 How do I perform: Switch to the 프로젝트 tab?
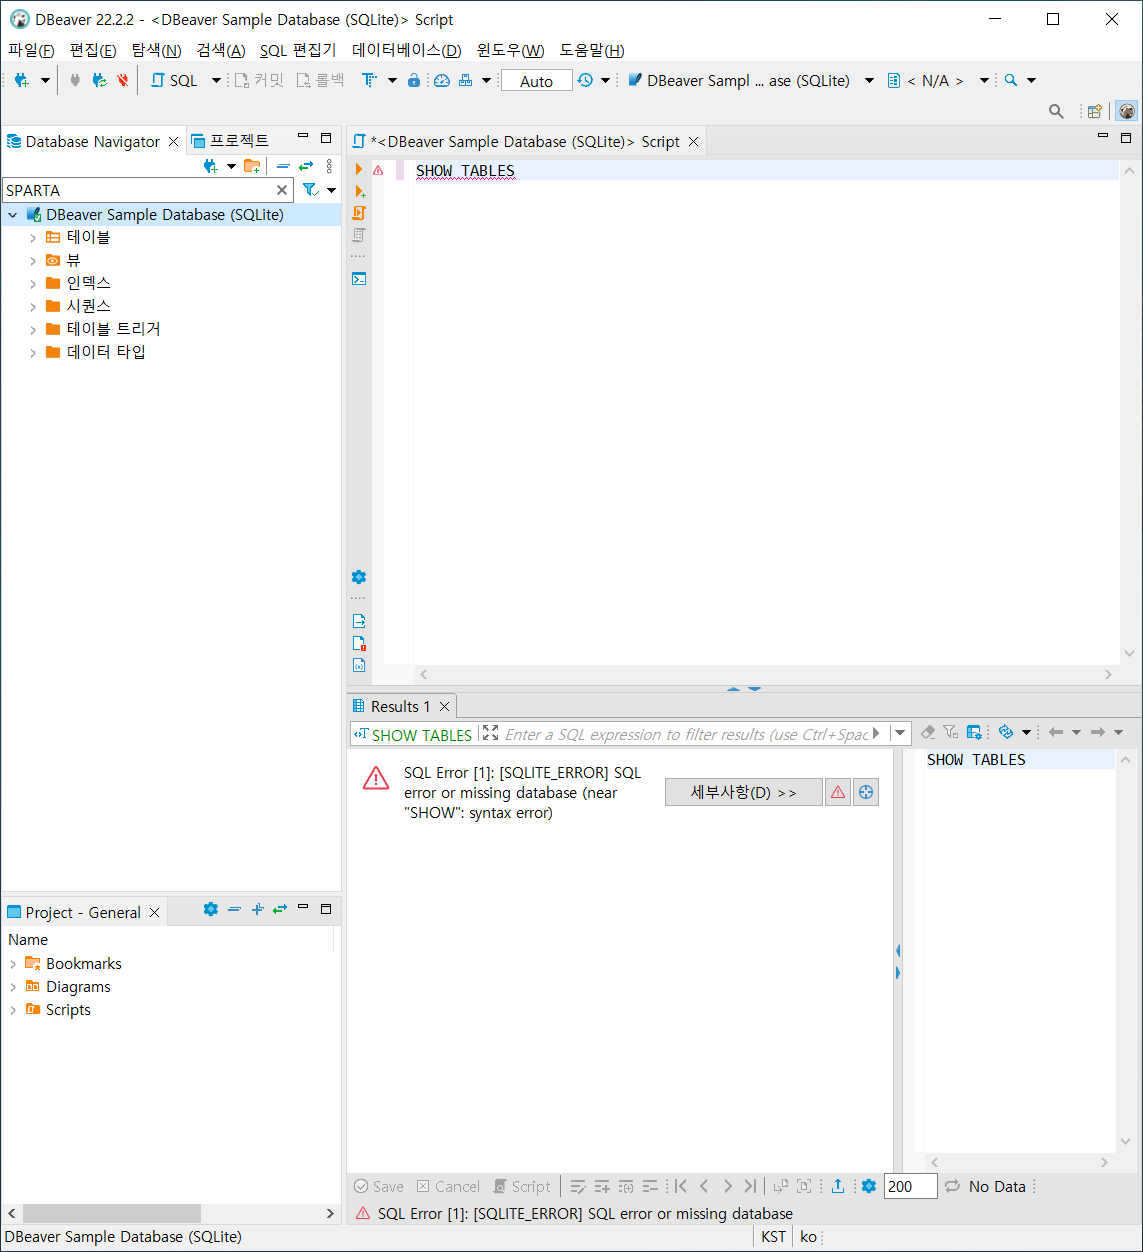pos(230,141)
